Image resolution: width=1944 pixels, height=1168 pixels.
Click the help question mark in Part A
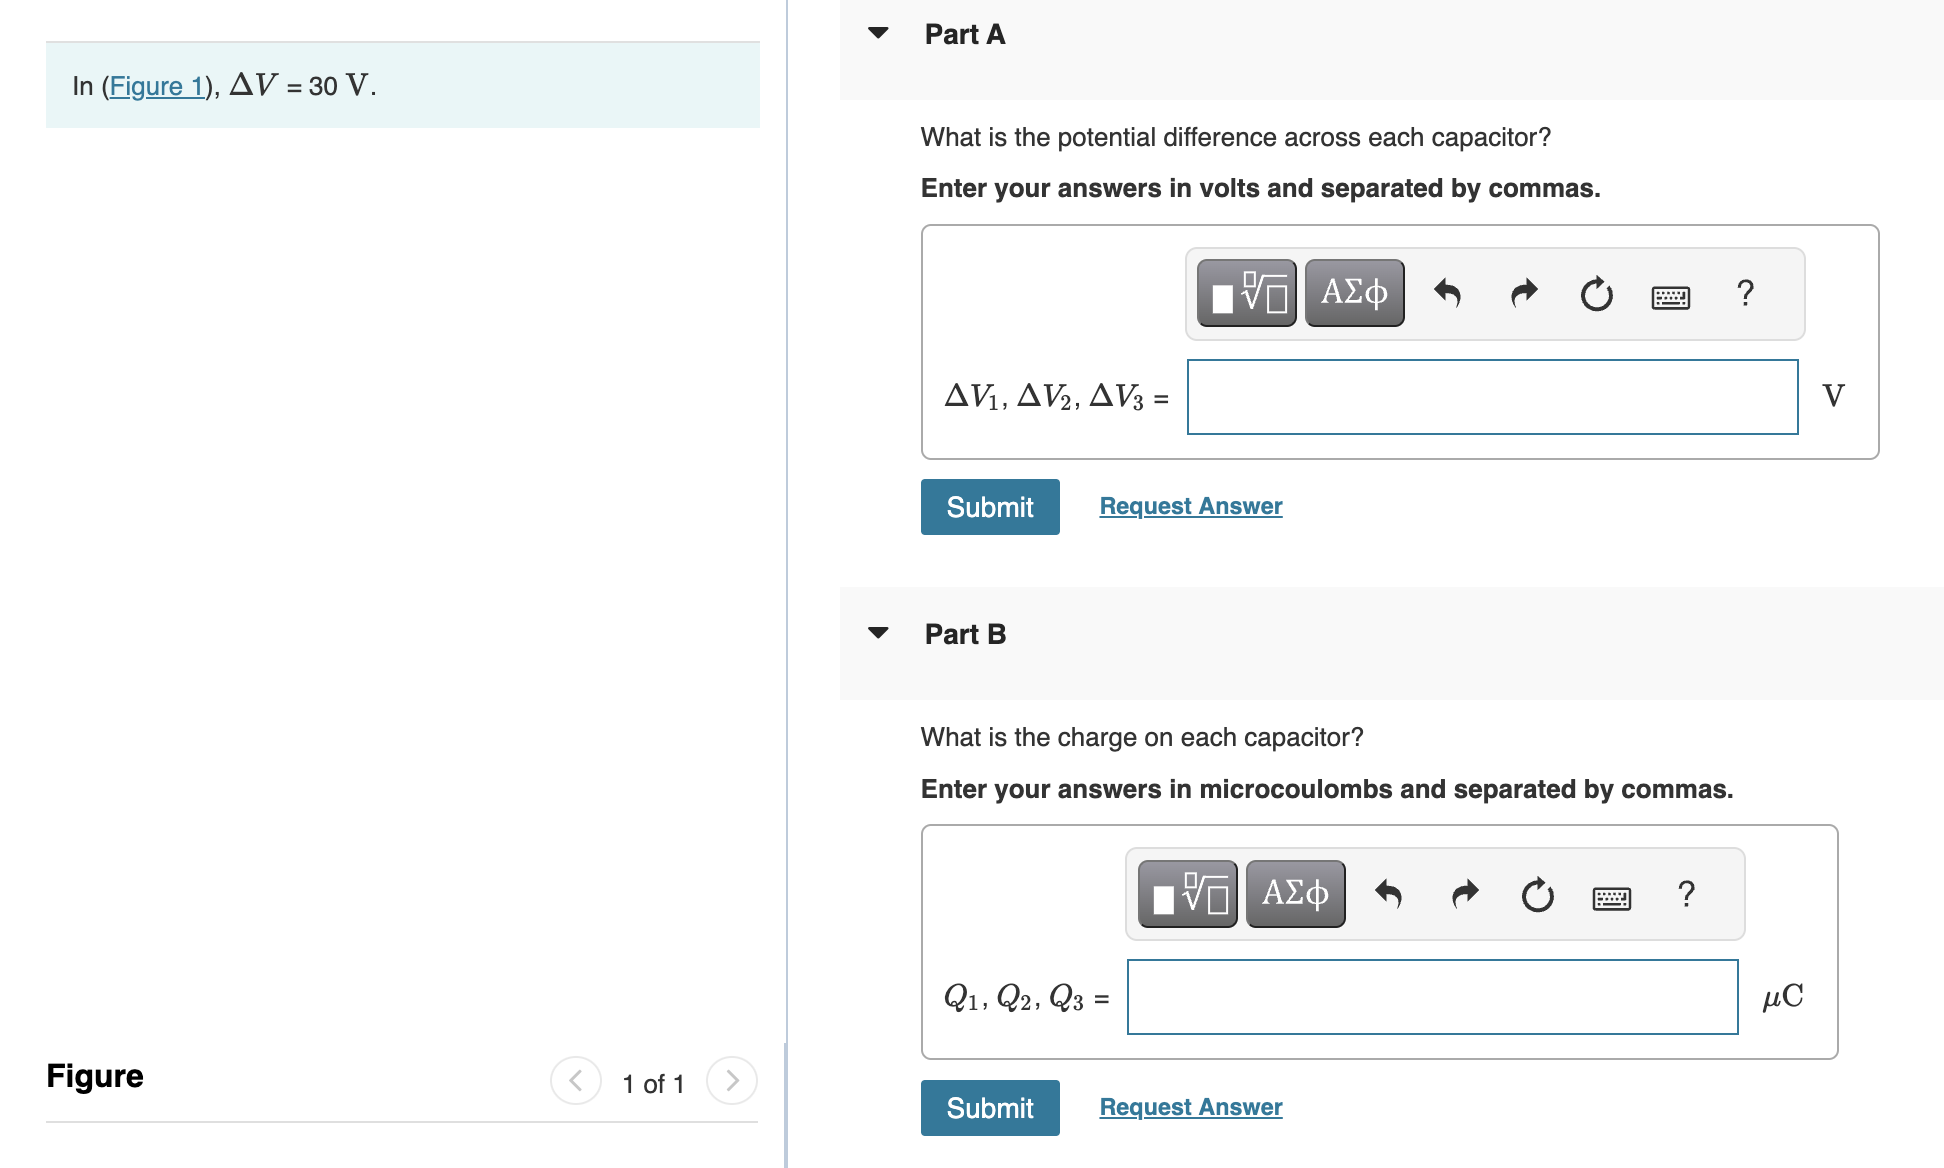point(1745,292)
